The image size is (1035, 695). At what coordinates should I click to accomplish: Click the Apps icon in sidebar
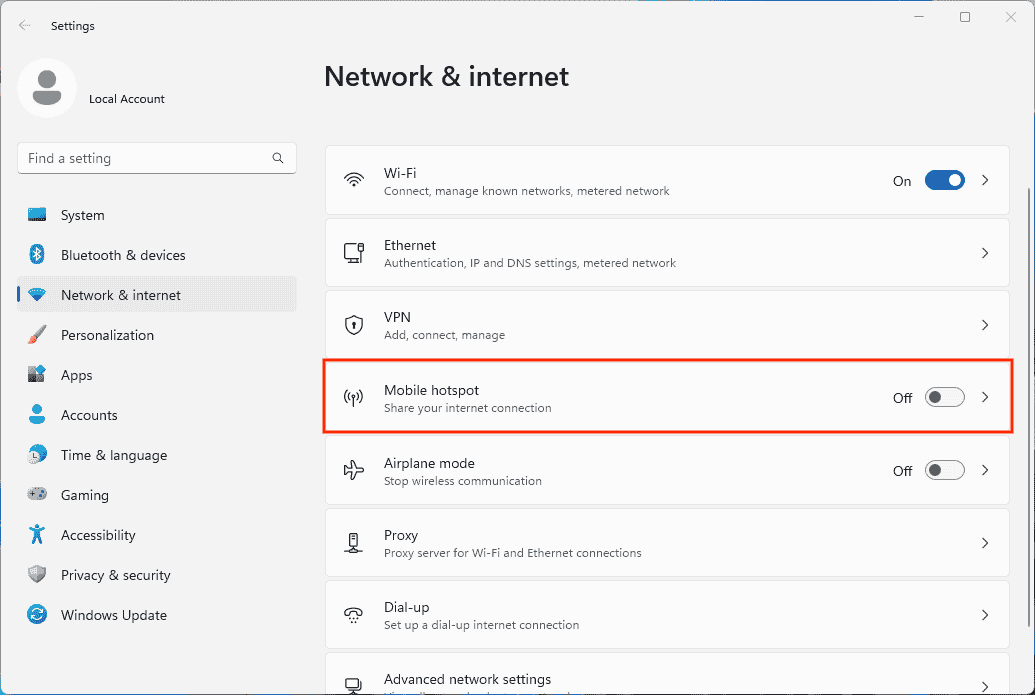click(37, 374)
